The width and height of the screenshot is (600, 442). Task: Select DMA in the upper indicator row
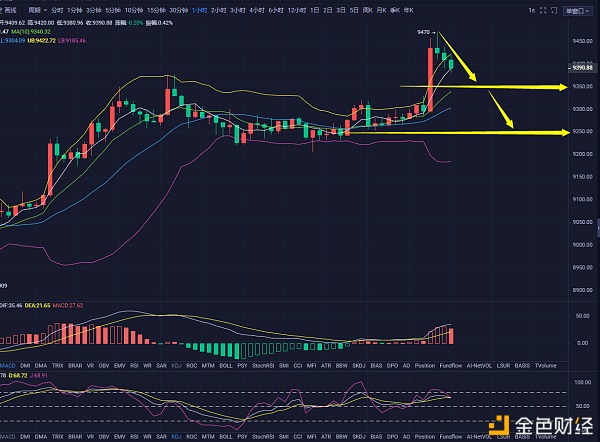(x=41, y=365)
